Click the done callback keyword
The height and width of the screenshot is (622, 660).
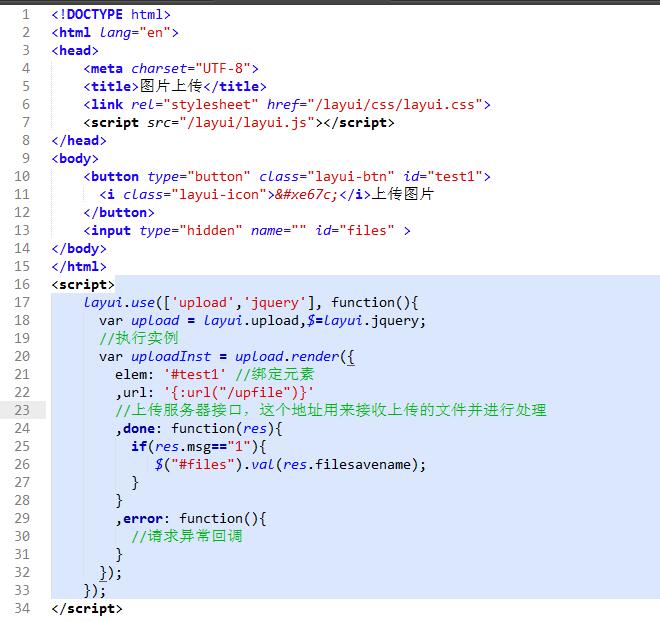[x=139, y=428]
